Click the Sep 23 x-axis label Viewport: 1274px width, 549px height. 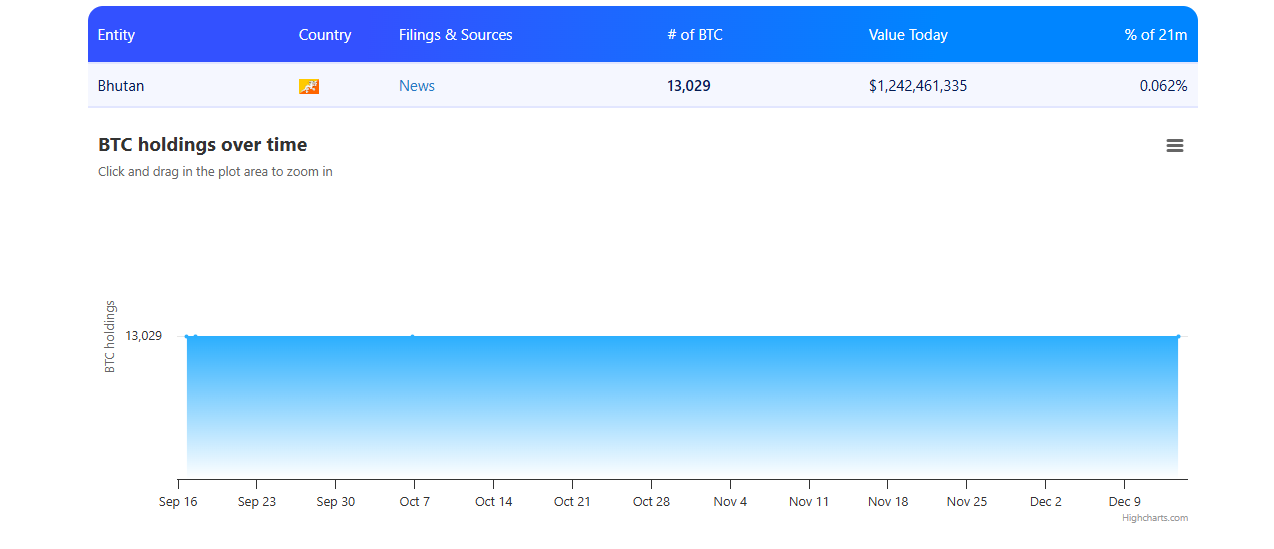point(257,502)
